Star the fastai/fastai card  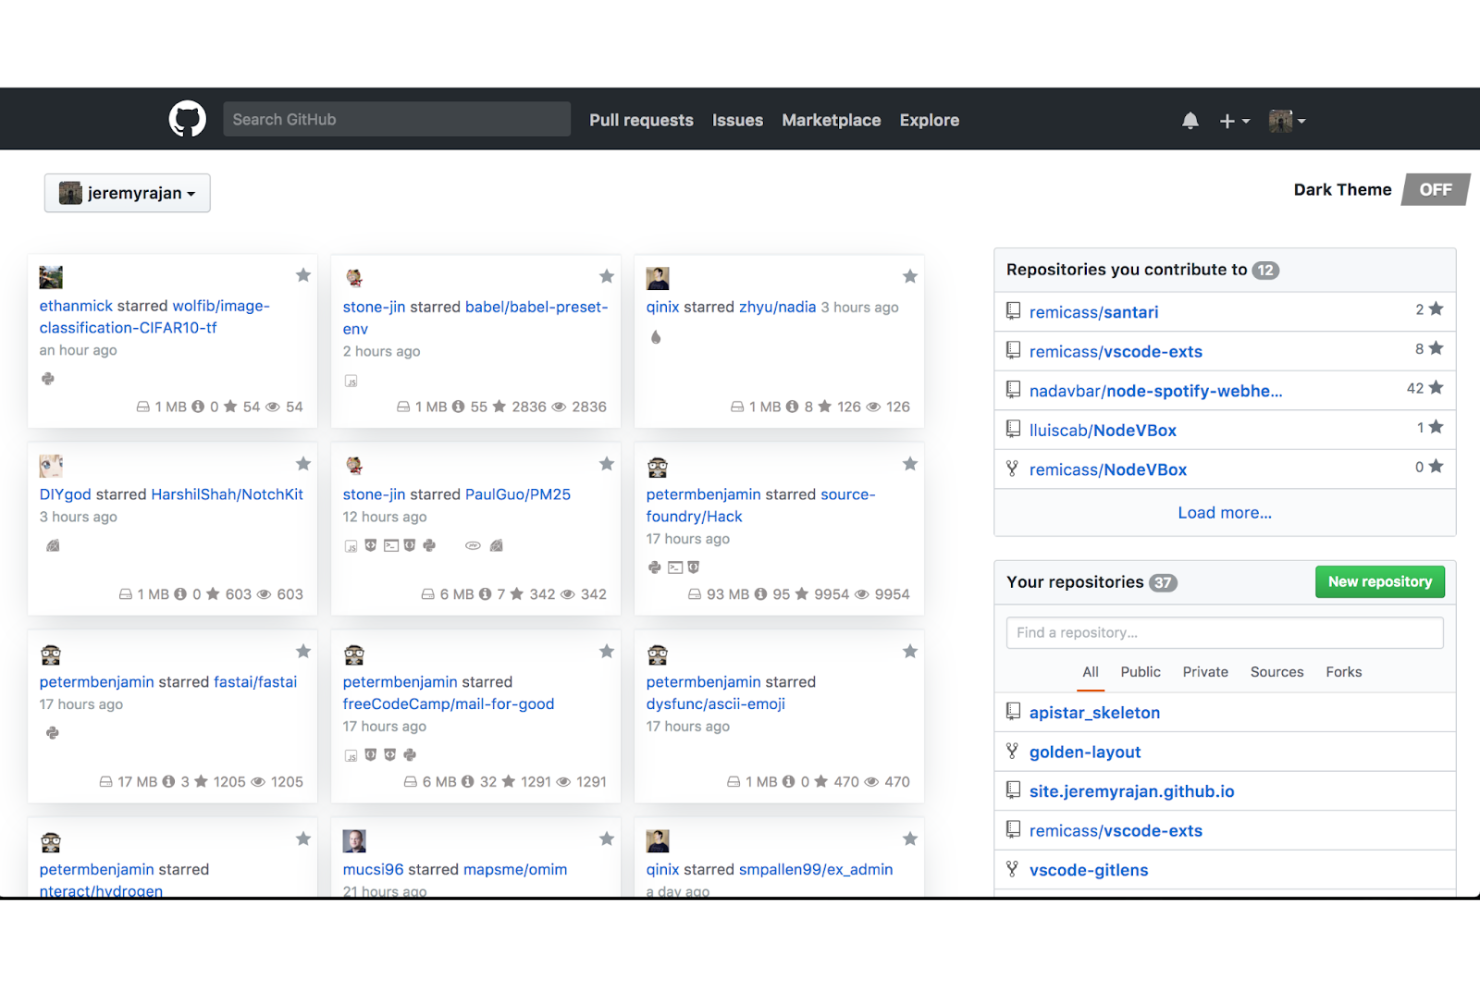[x=303, y=651]
